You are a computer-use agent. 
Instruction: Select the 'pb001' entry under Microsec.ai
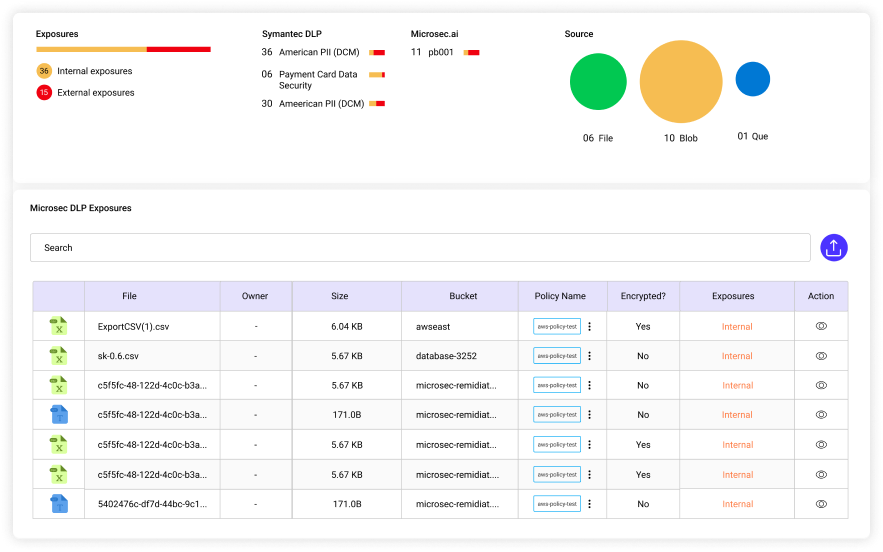[441, 52]
